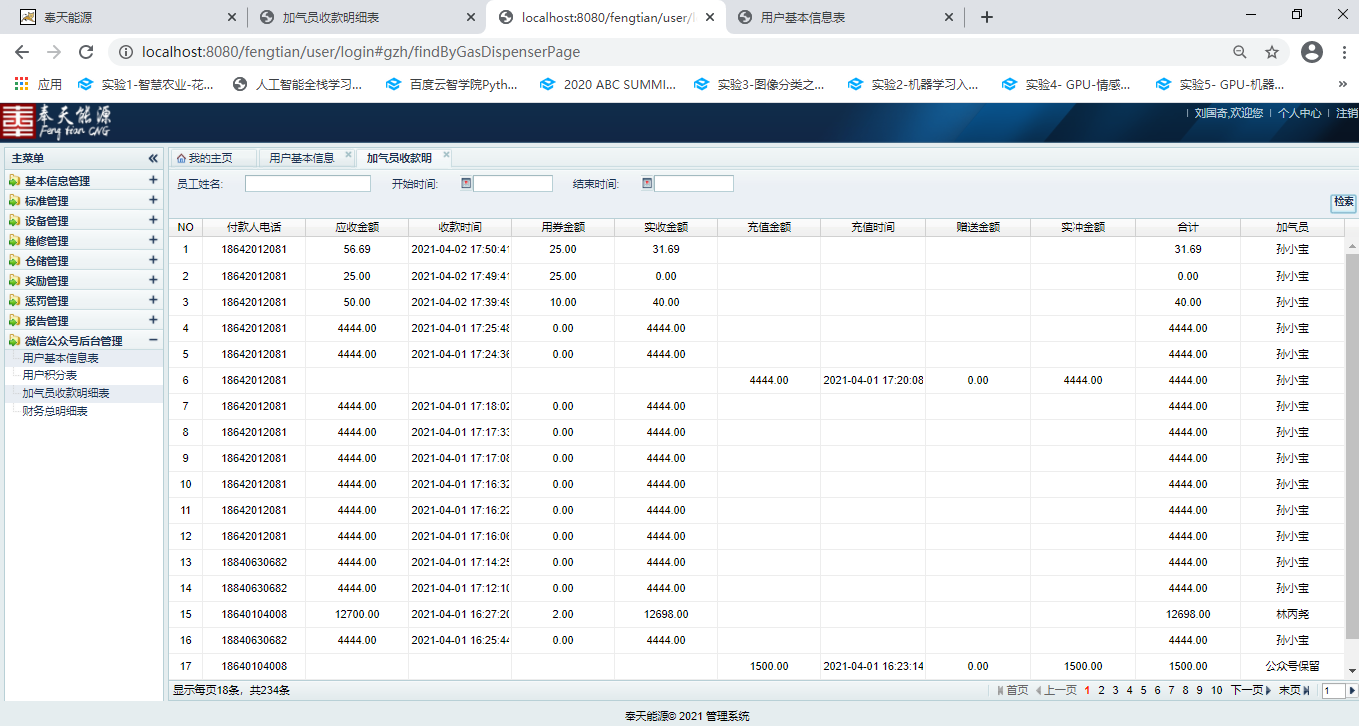Expand the 报告管理 menu section
This screenshot has height=726, width=1359.
153,321
